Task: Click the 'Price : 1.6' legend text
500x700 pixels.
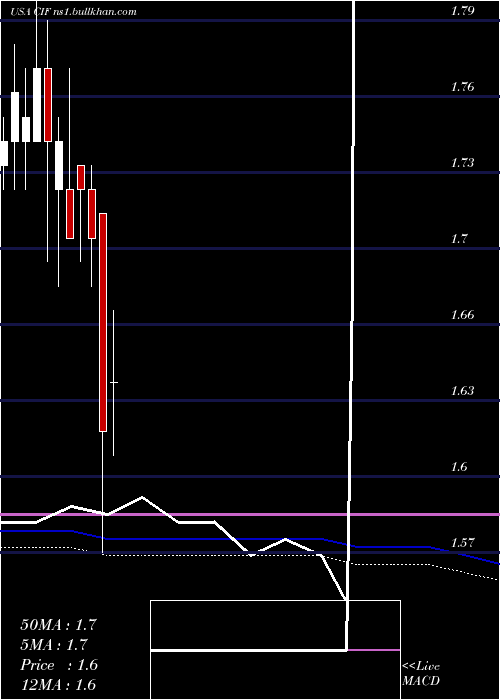Action: click(59, 665)
